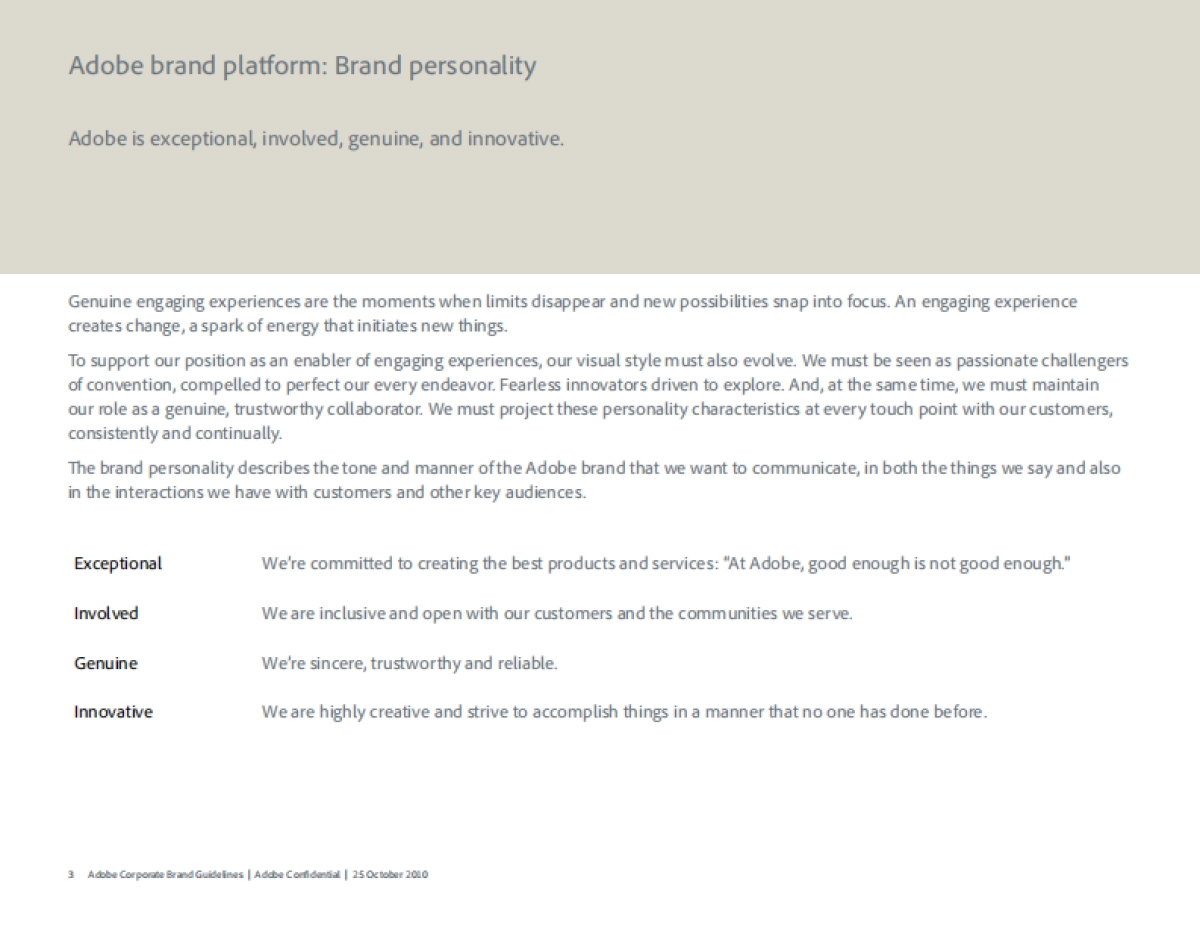Click the 'Adobe brand platform: Brand personality' heading
1200x928 pixels.
pyautogui.click(x=302, y=66)
